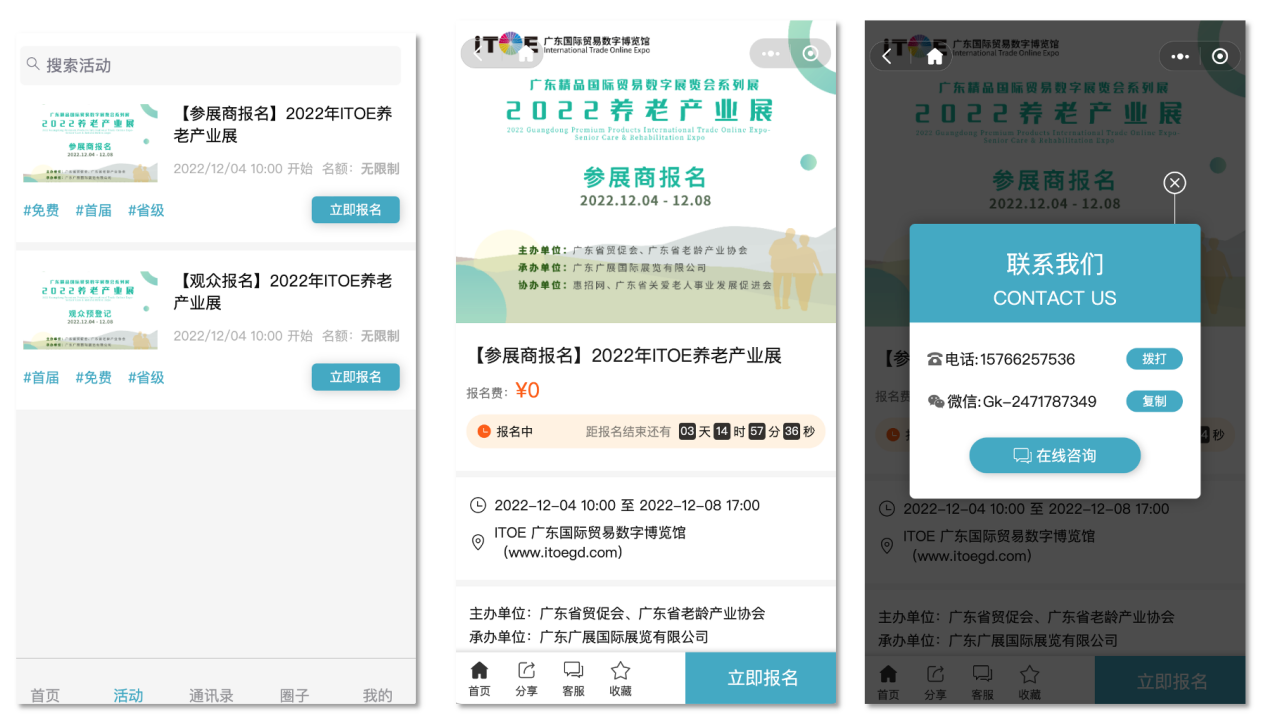1268x718 pixels.
Task: Tap the large 立即报名 button on event detail screen
Action: point(761,678)
